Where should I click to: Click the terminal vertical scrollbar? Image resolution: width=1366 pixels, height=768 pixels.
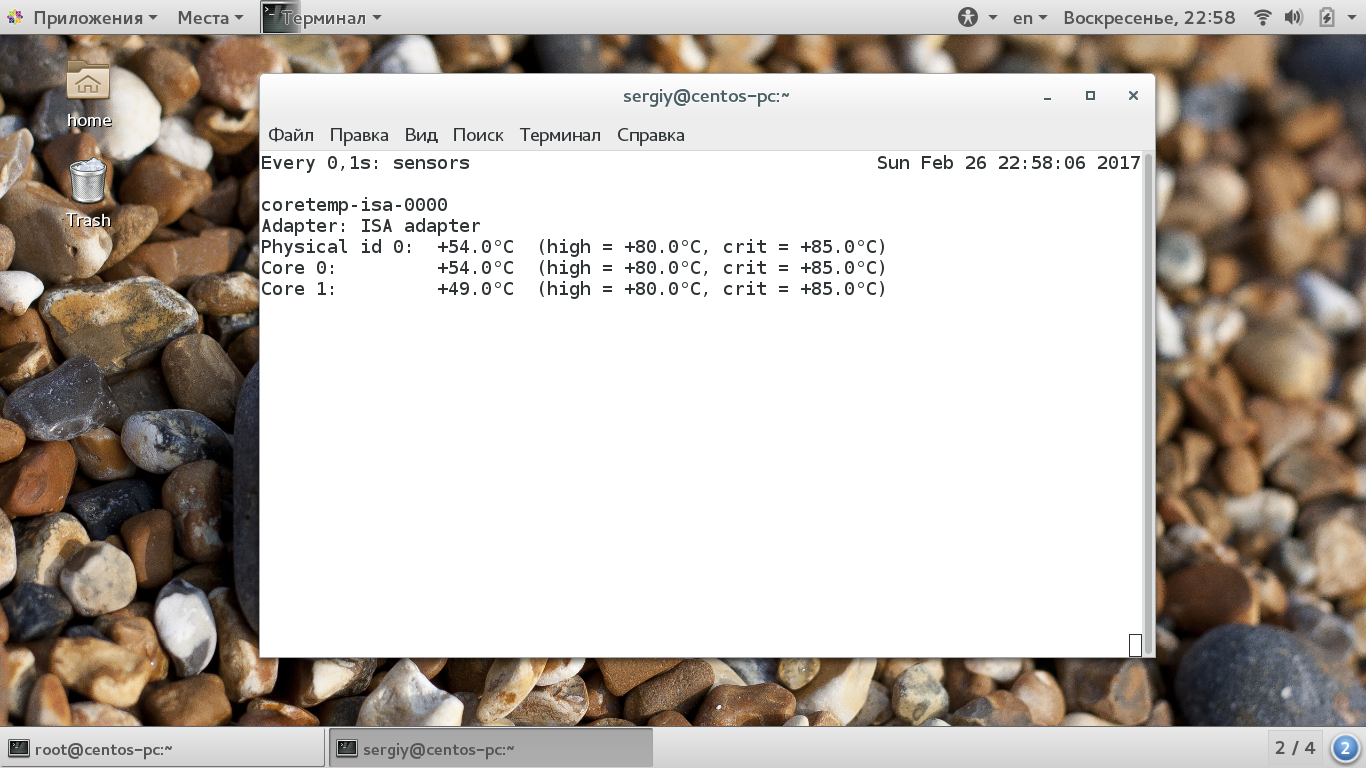[1149, 404]
